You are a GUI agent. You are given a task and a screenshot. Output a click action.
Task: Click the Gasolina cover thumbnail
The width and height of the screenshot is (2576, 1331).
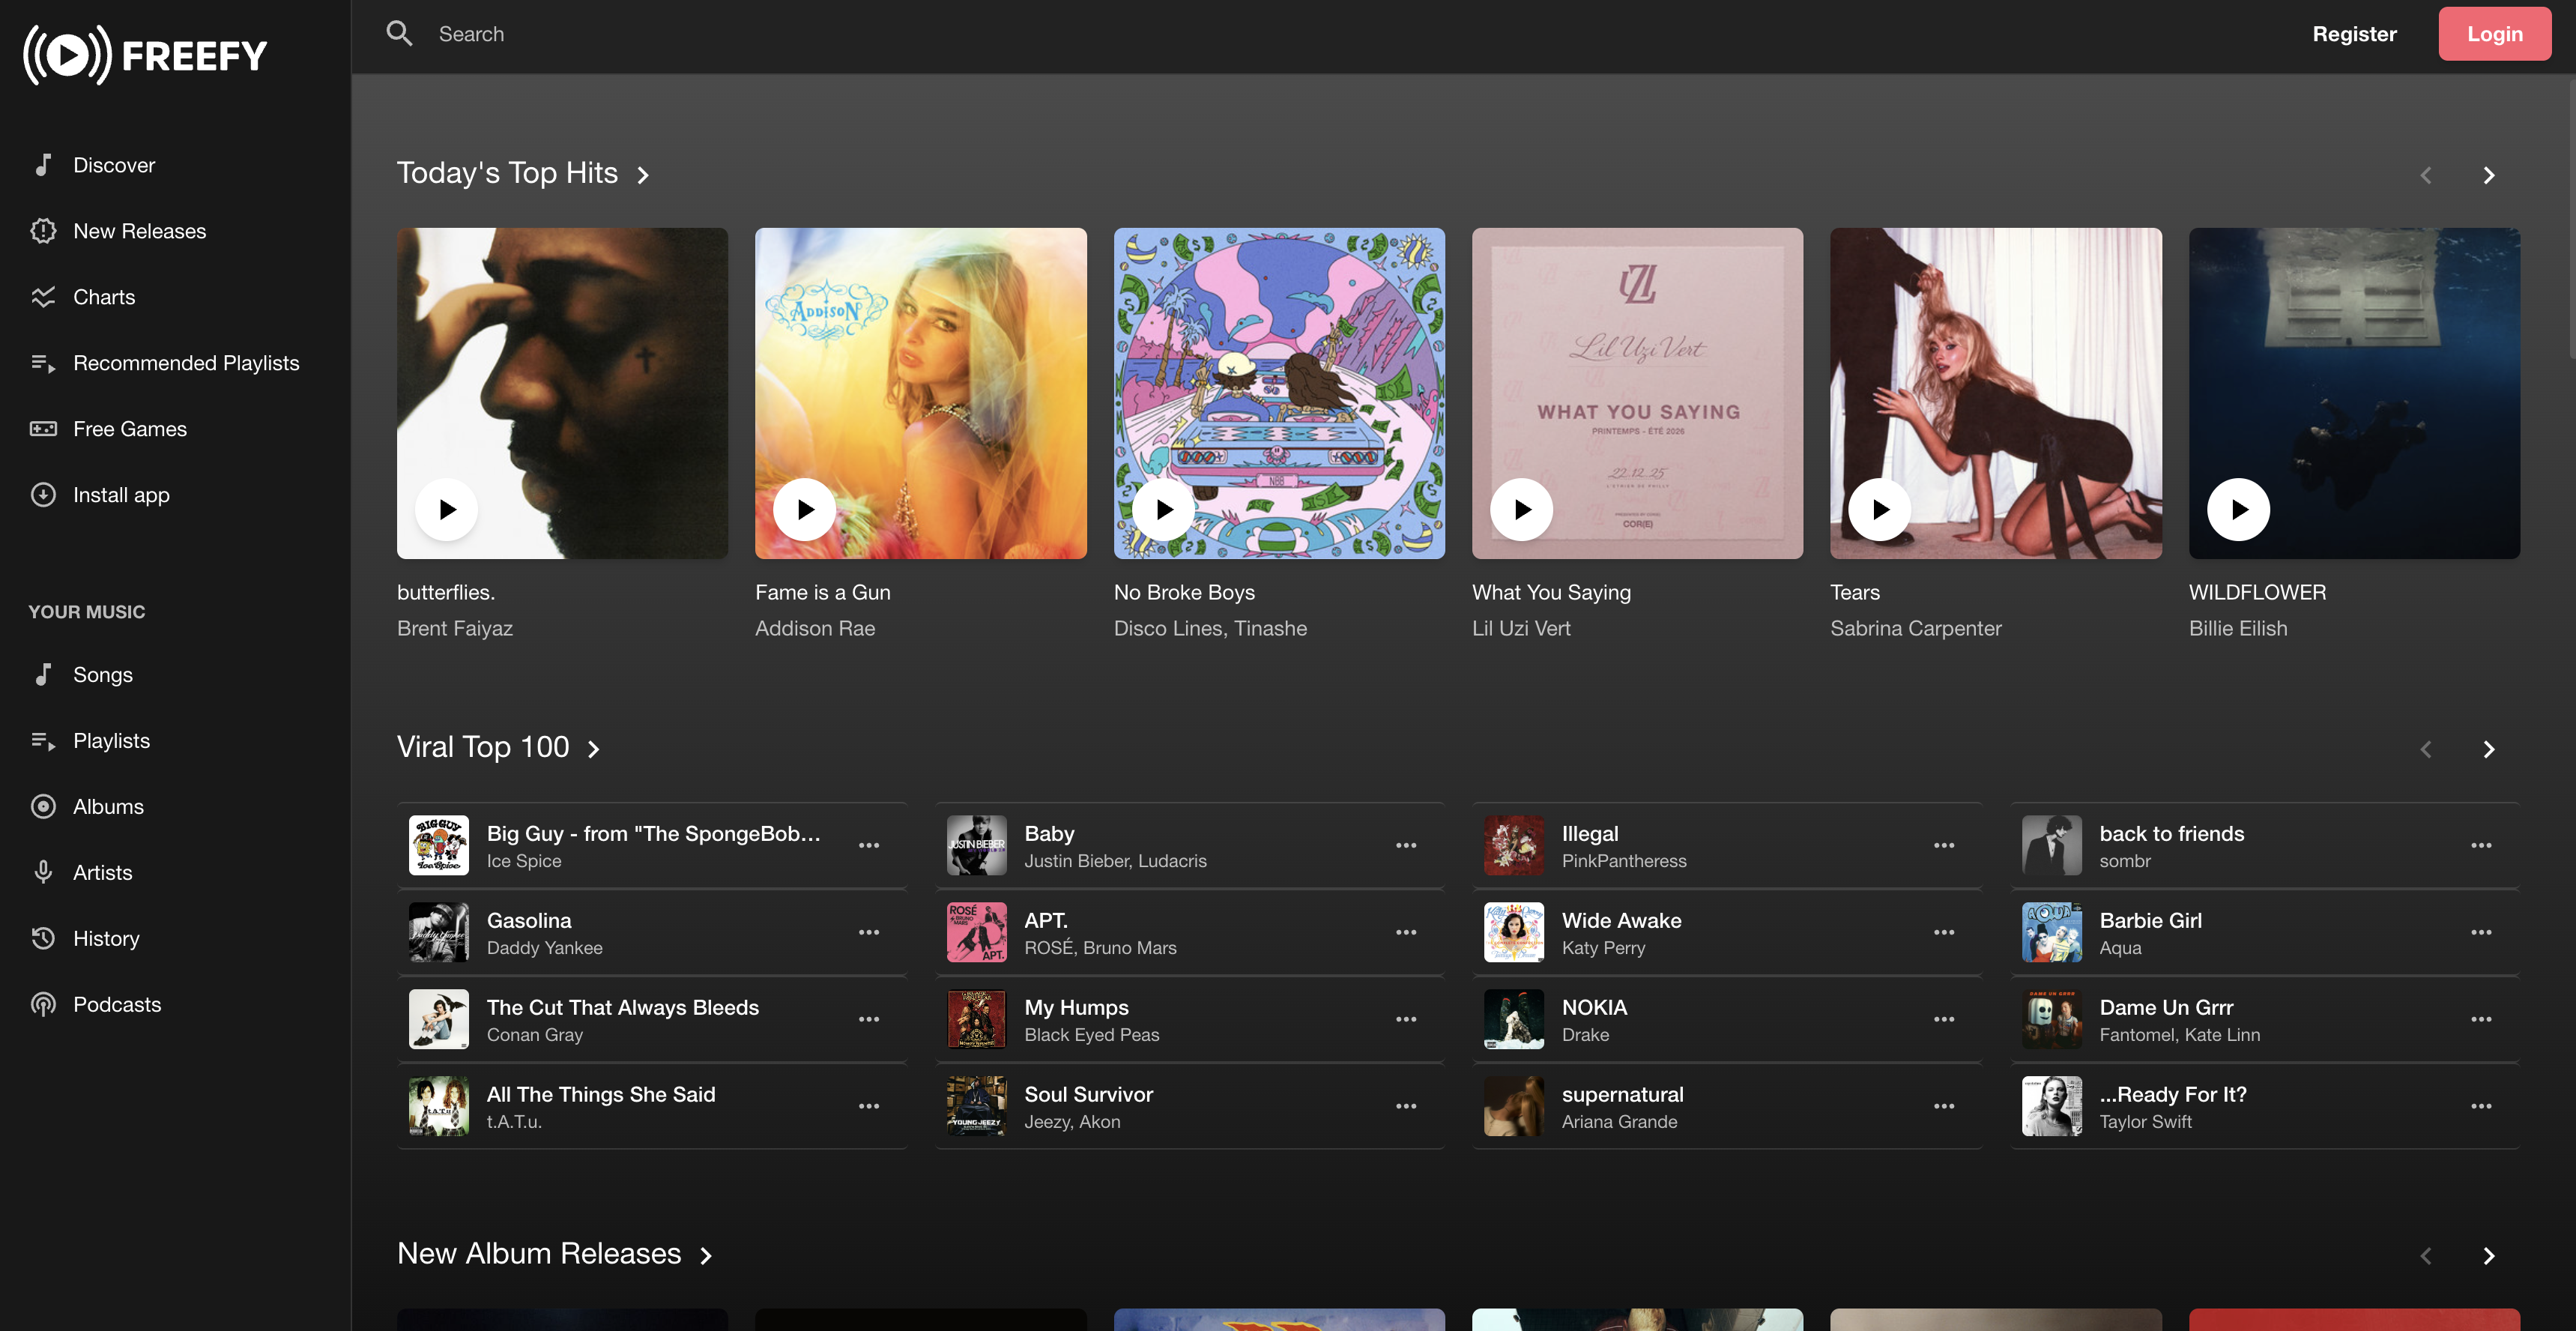(438, 933)
